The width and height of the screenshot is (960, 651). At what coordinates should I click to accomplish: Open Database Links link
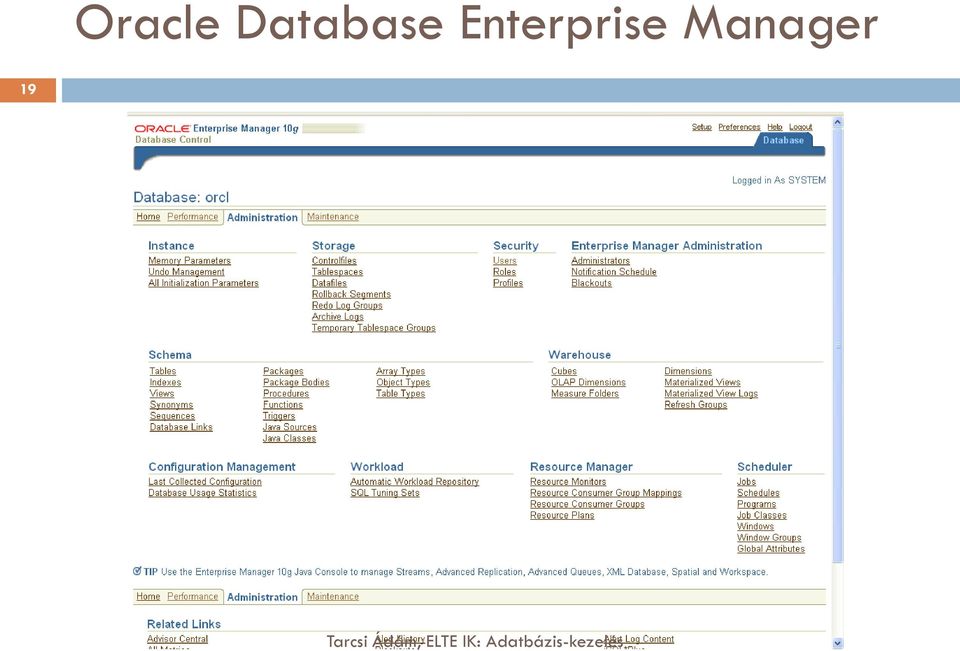click(x=181, y=427)
